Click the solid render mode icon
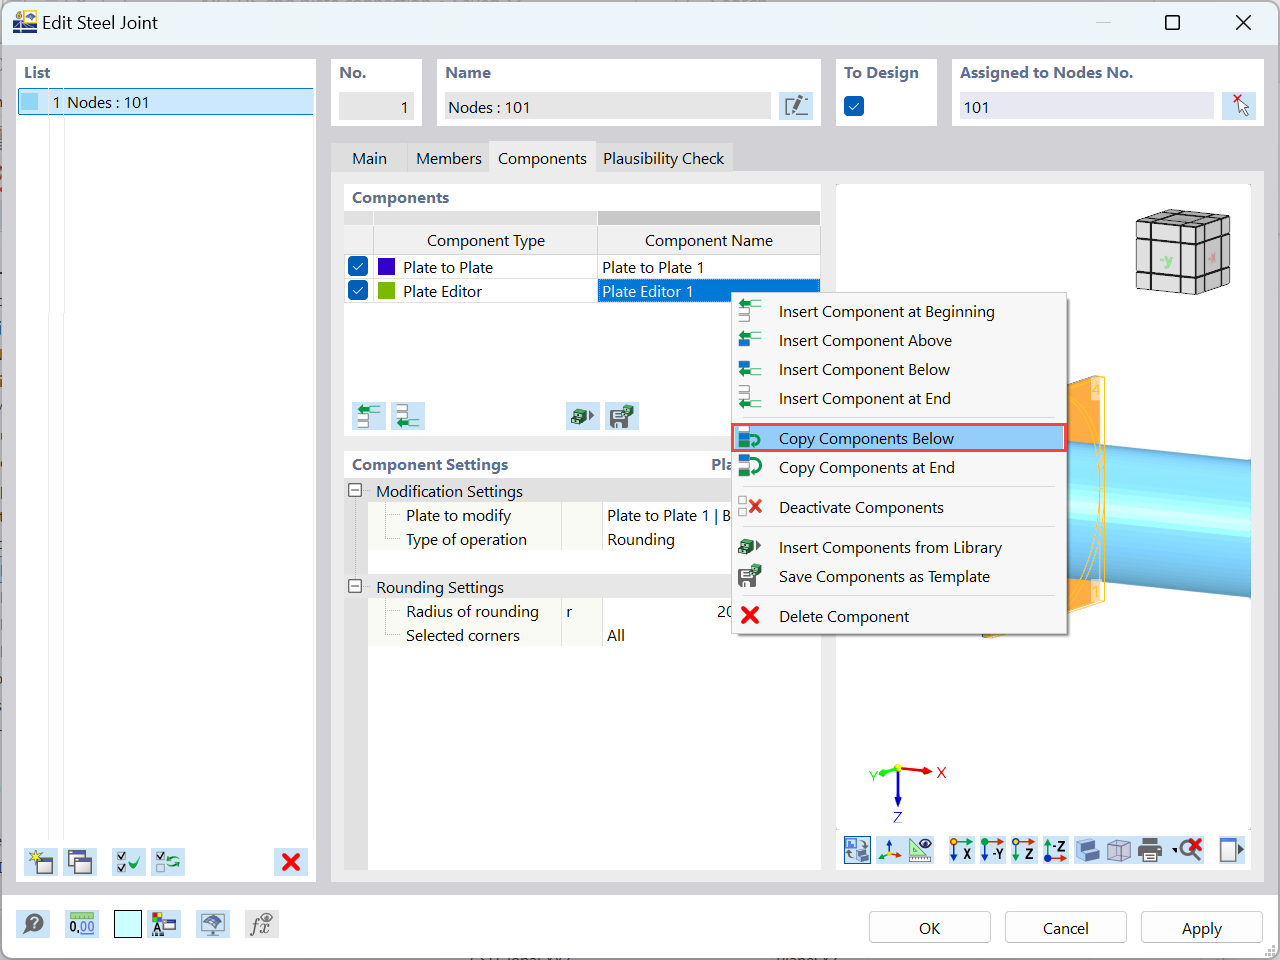Image resolution: width=1280 pixels, height=960 pixels. pos(1088,850)
